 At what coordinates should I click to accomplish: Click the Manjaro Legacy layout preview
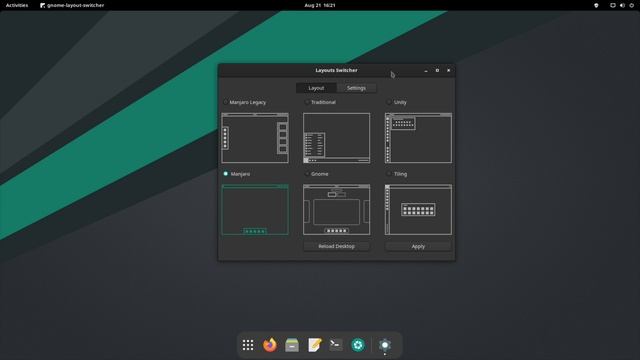pos(255,138)
